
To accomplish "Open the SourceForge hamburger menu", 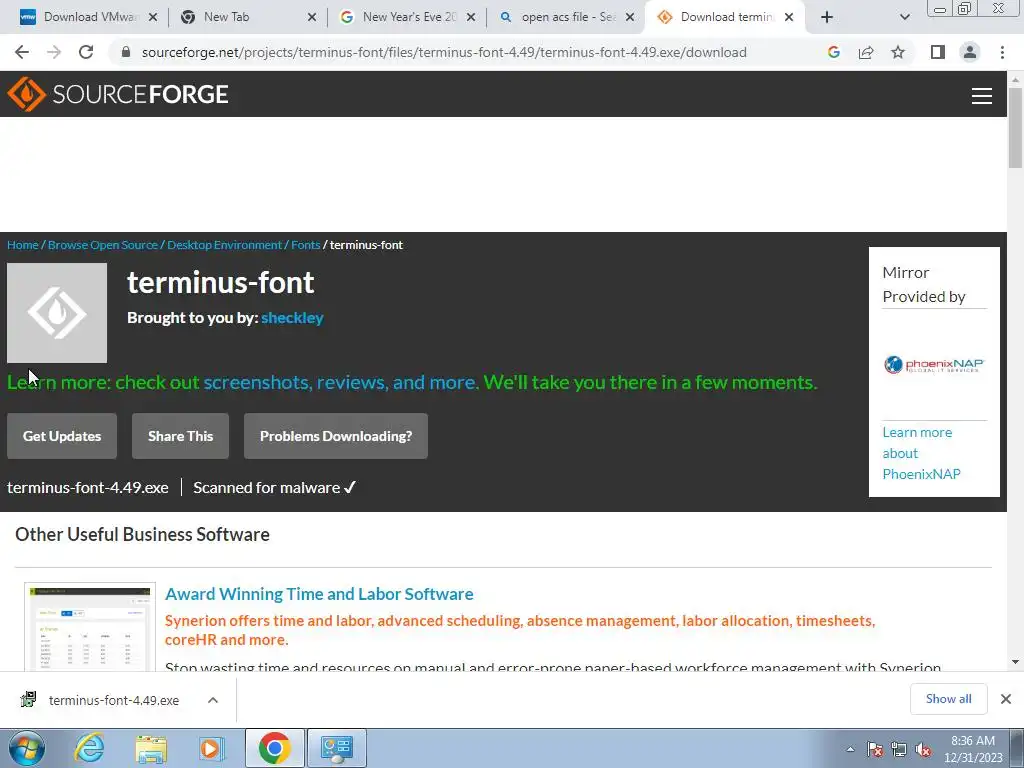I will tap(982, 95).
